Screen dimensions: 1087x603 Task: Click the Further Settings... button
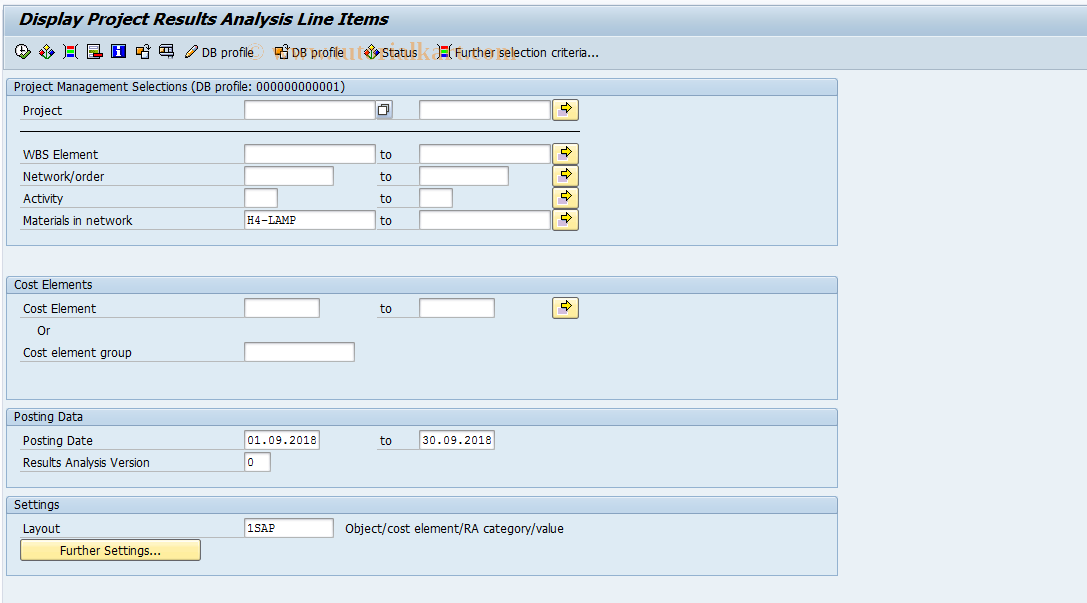pyautogui.click(x=110, y=550)
